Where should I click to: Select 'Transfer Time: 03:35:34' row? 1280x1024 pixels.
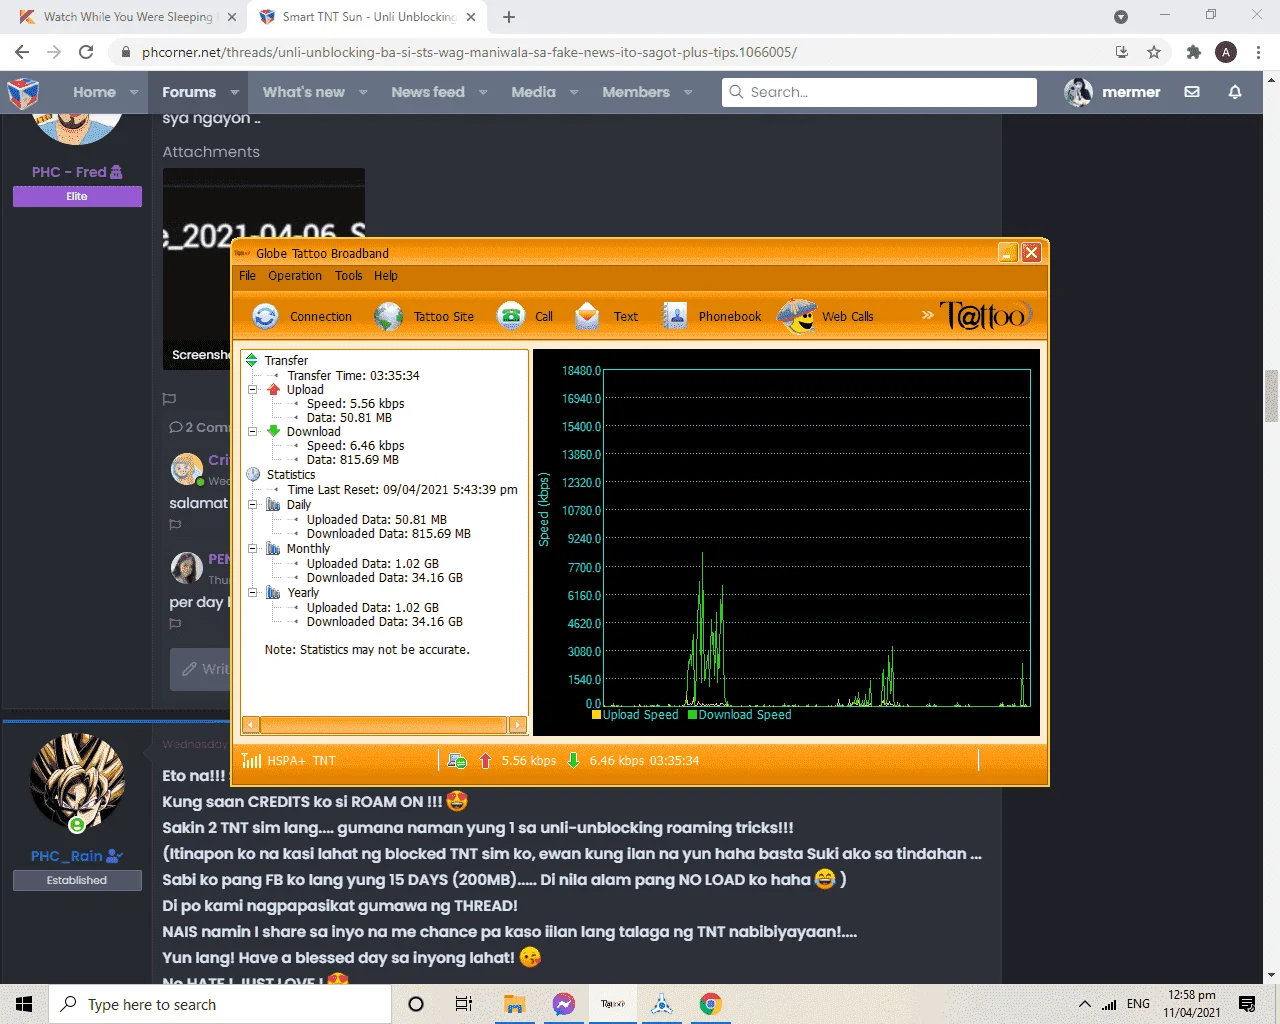click(x=353, y=376)
